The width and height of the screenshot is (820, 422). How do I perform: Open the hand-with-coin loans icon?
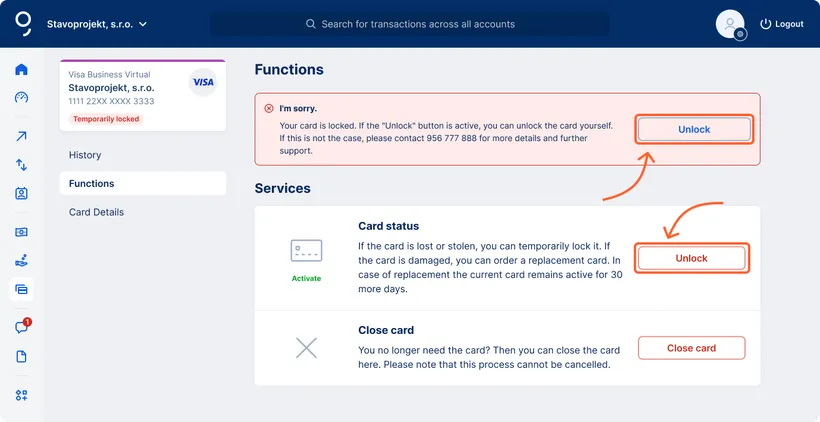[21, 261]
